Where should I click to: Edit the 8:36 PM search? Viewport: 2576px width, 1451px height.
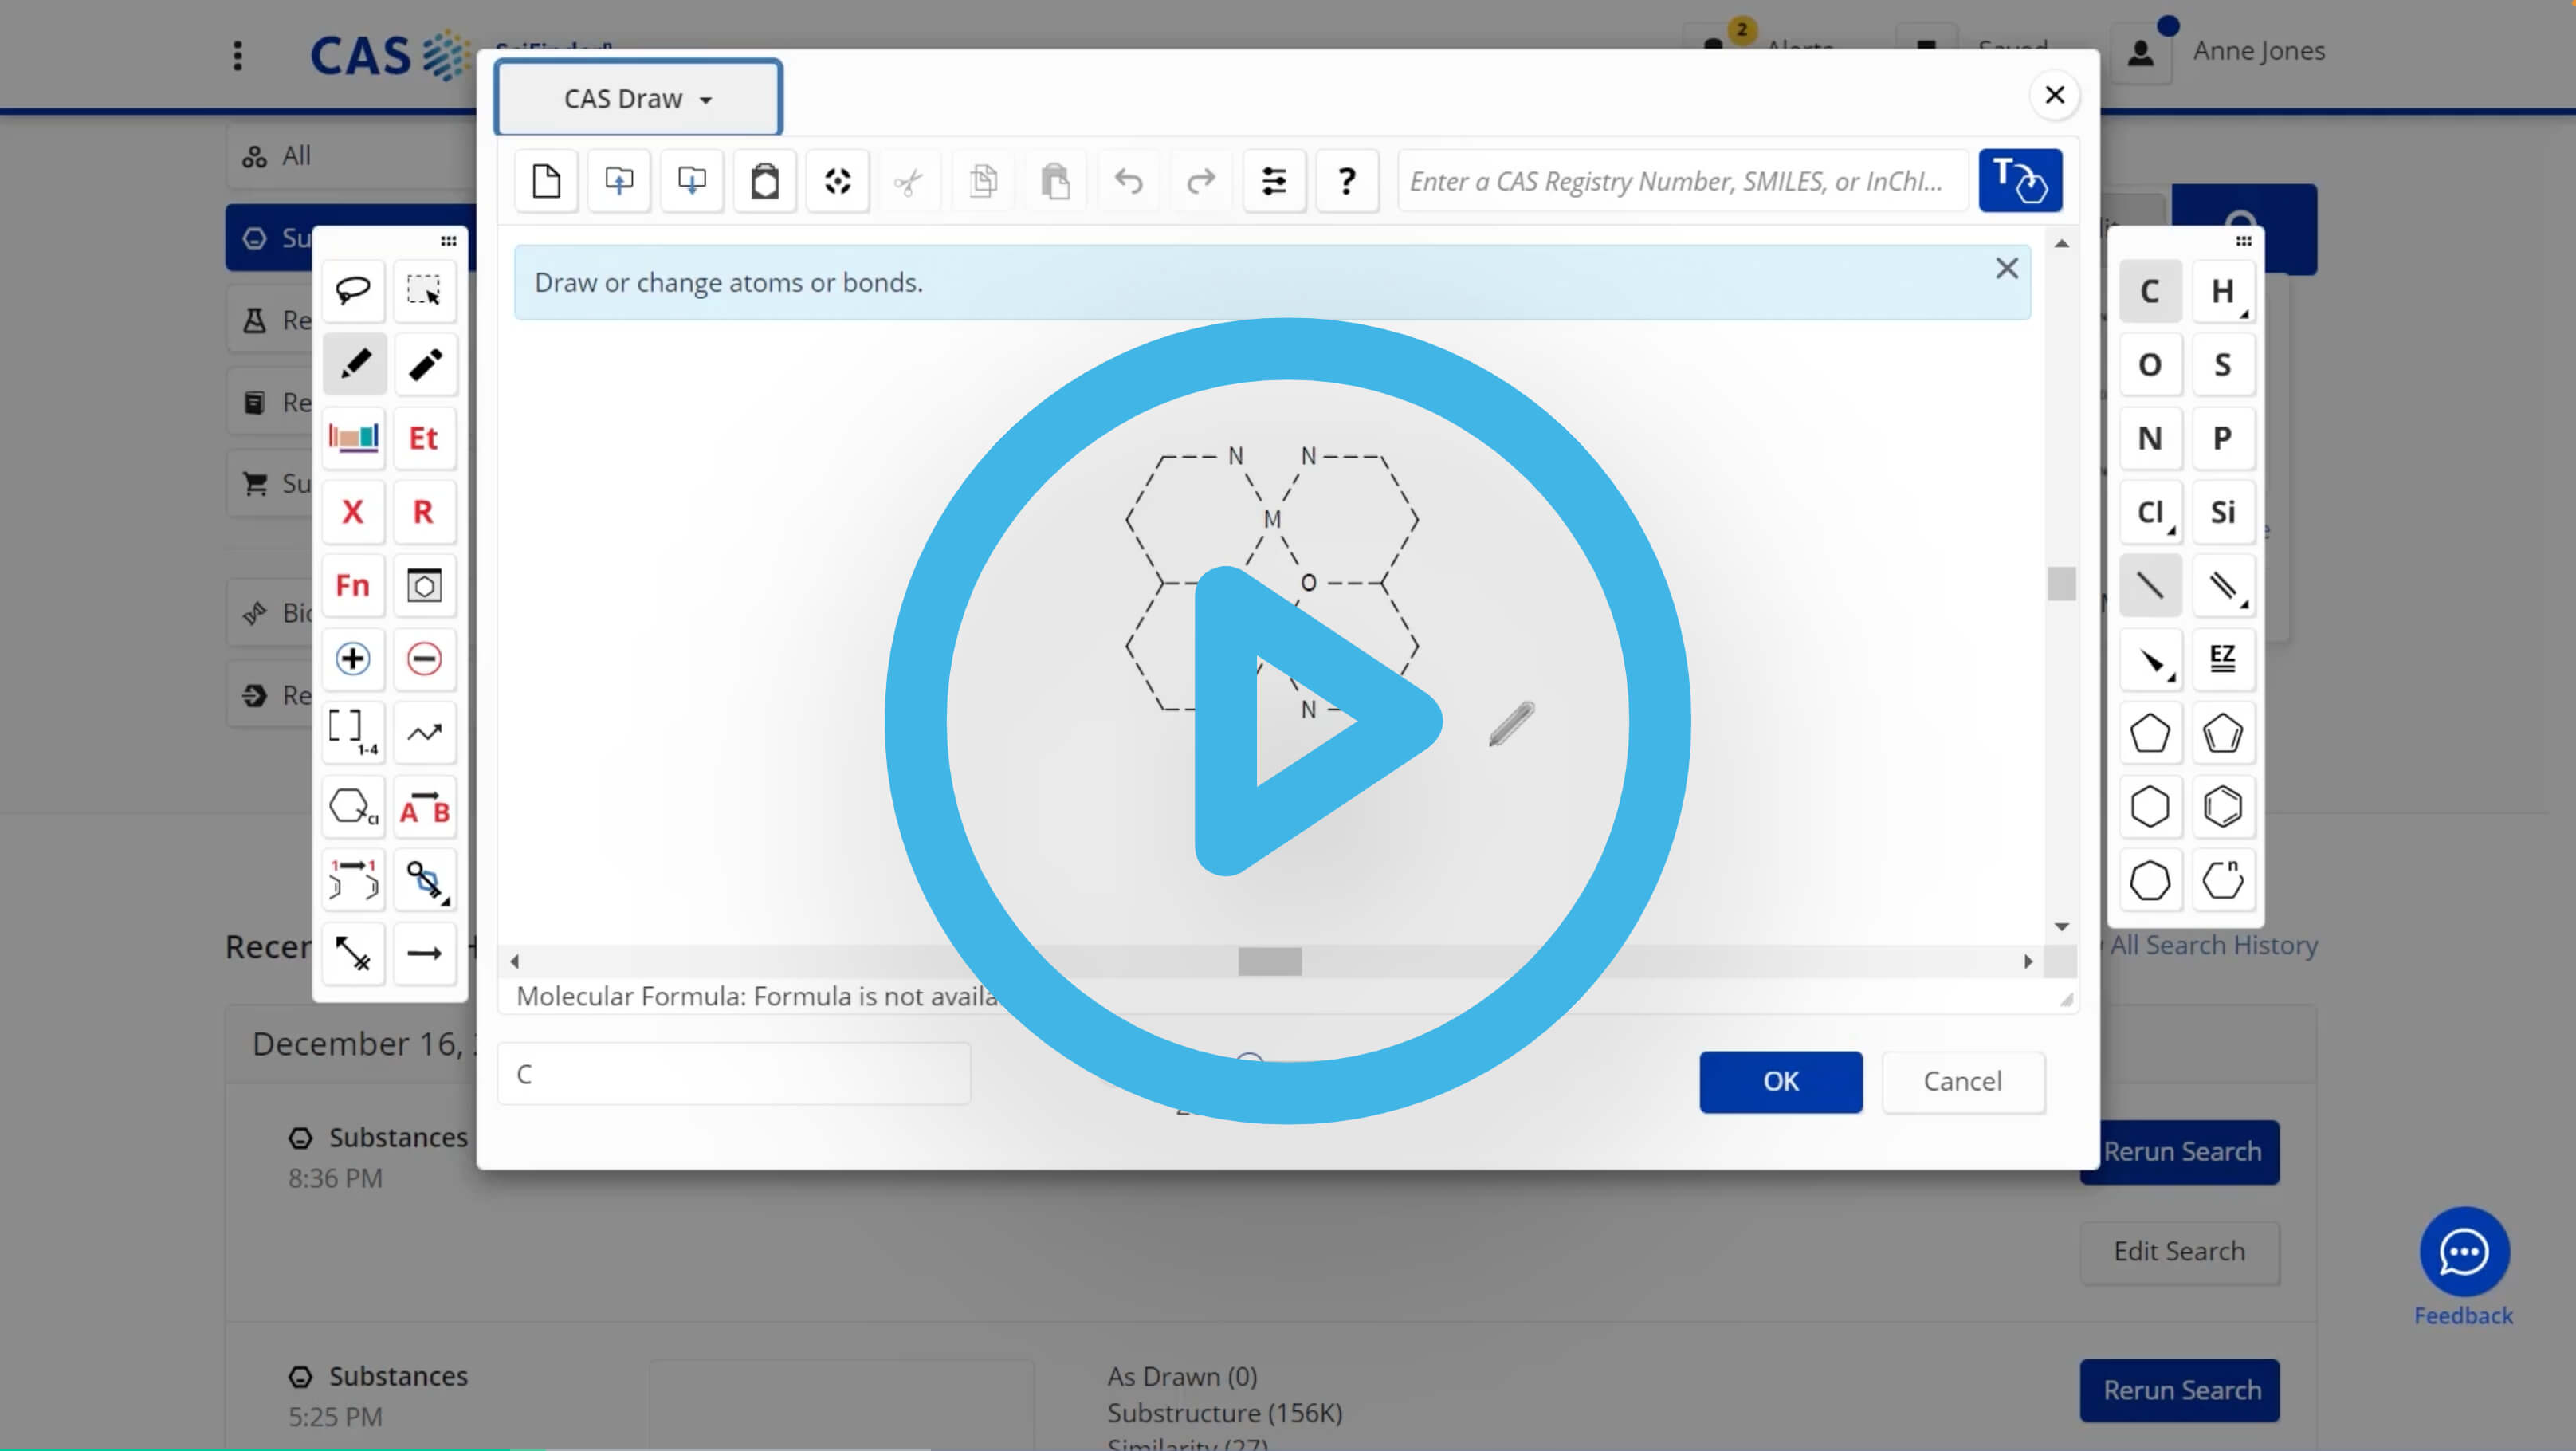pos(2180,1251)
